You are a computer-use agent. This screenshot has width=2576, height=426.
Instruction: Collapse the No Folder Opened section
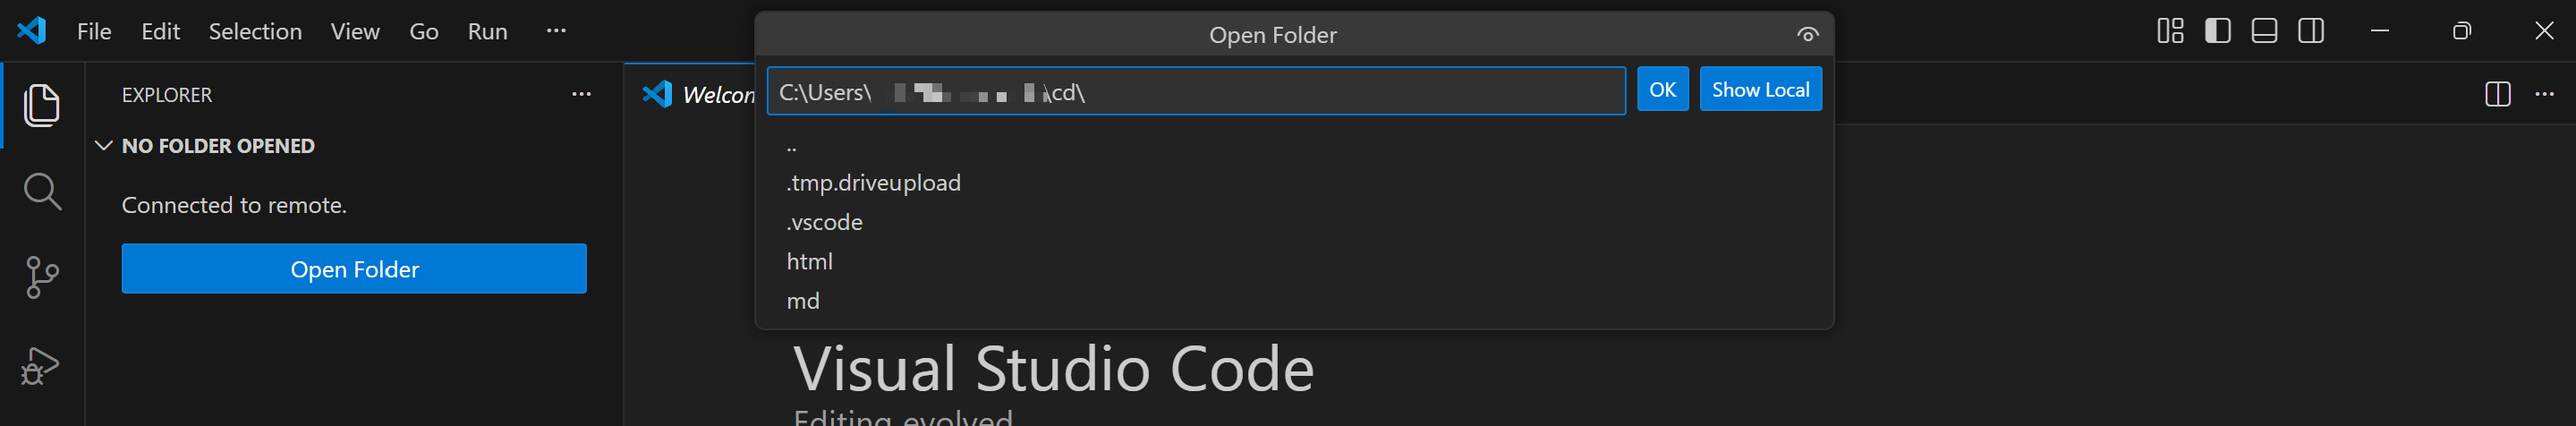pos(103,146)
